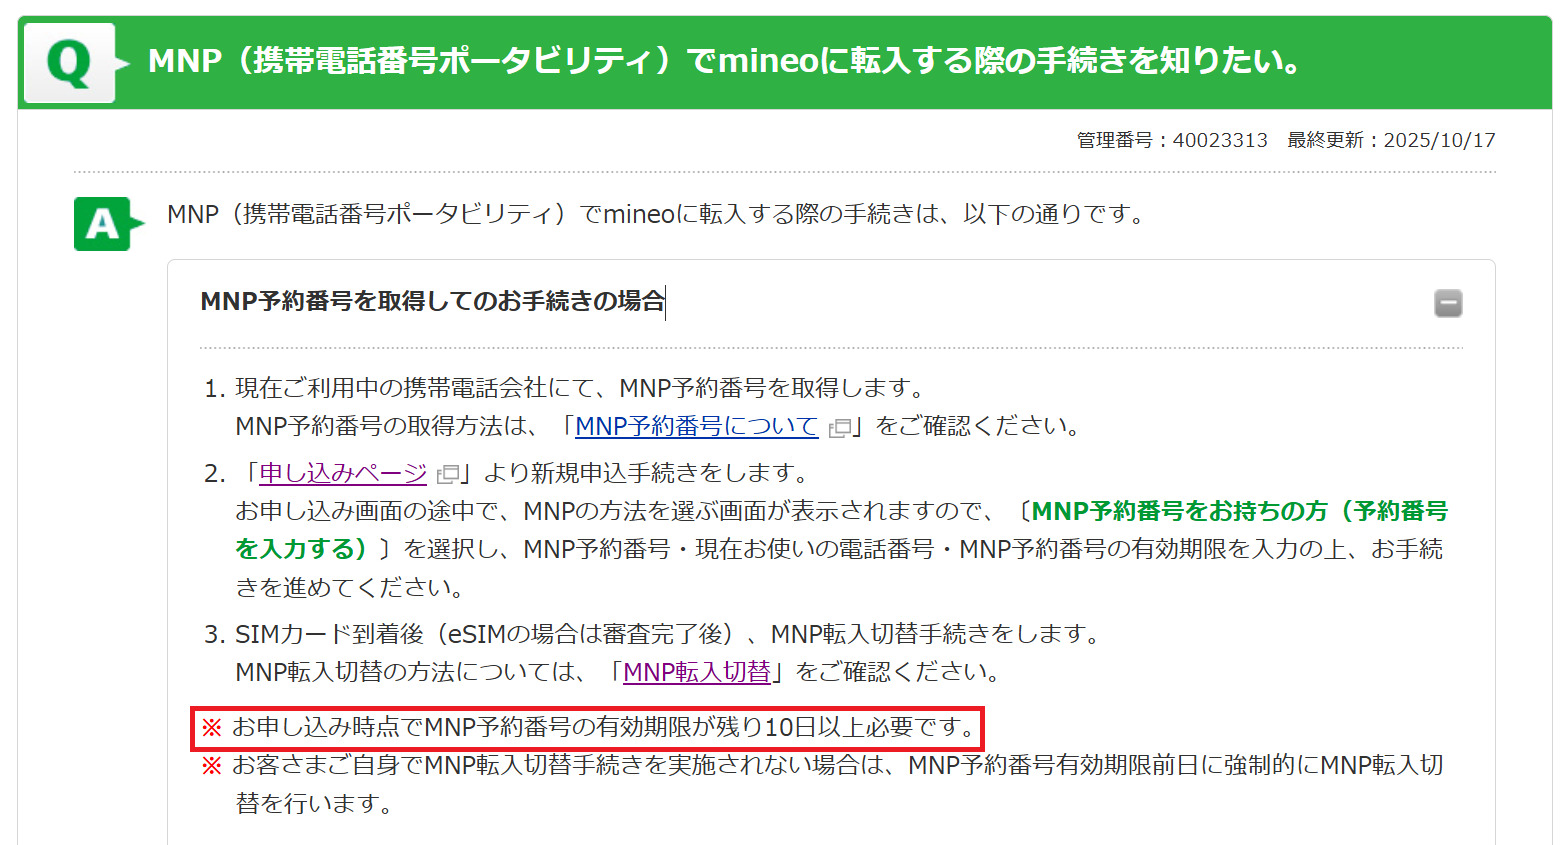Click external-window icon beside 申し込みページ
The height and width of the screenshot is (845, 1563).
(448, 475)
